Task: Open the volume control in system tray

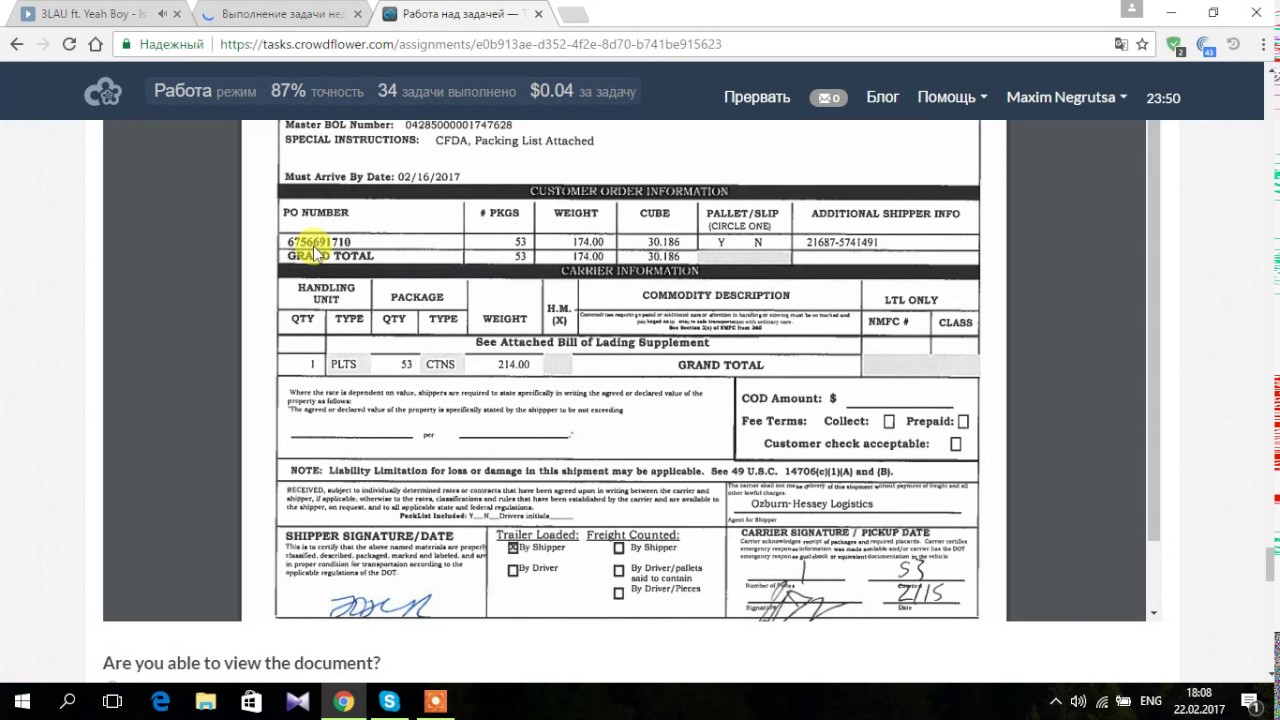Action: [x=1078, y=702]
